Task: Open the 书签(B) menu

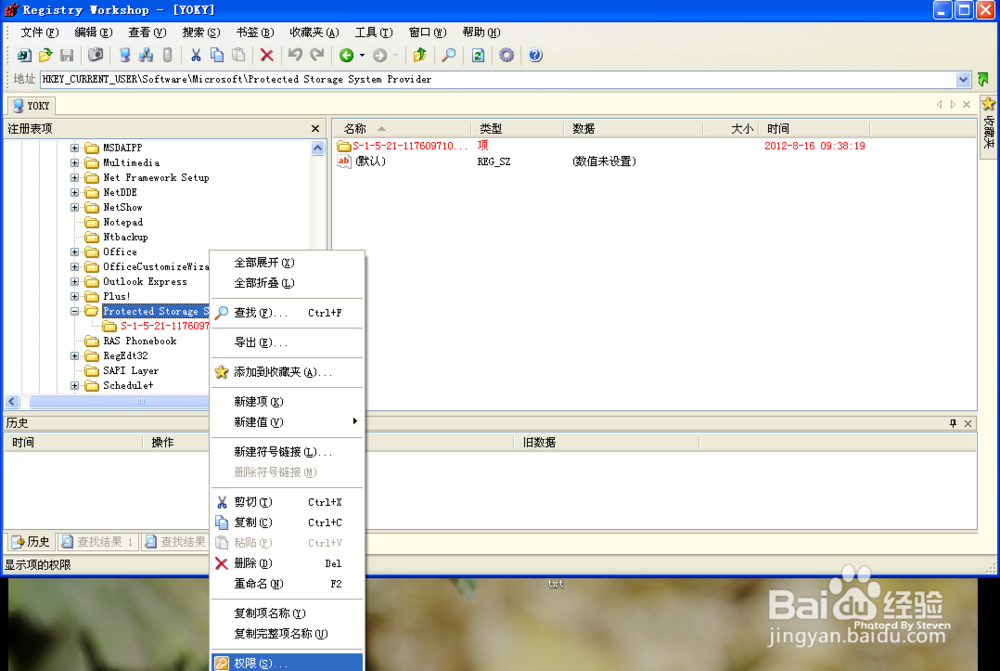Action: click(x=254, y=32)
